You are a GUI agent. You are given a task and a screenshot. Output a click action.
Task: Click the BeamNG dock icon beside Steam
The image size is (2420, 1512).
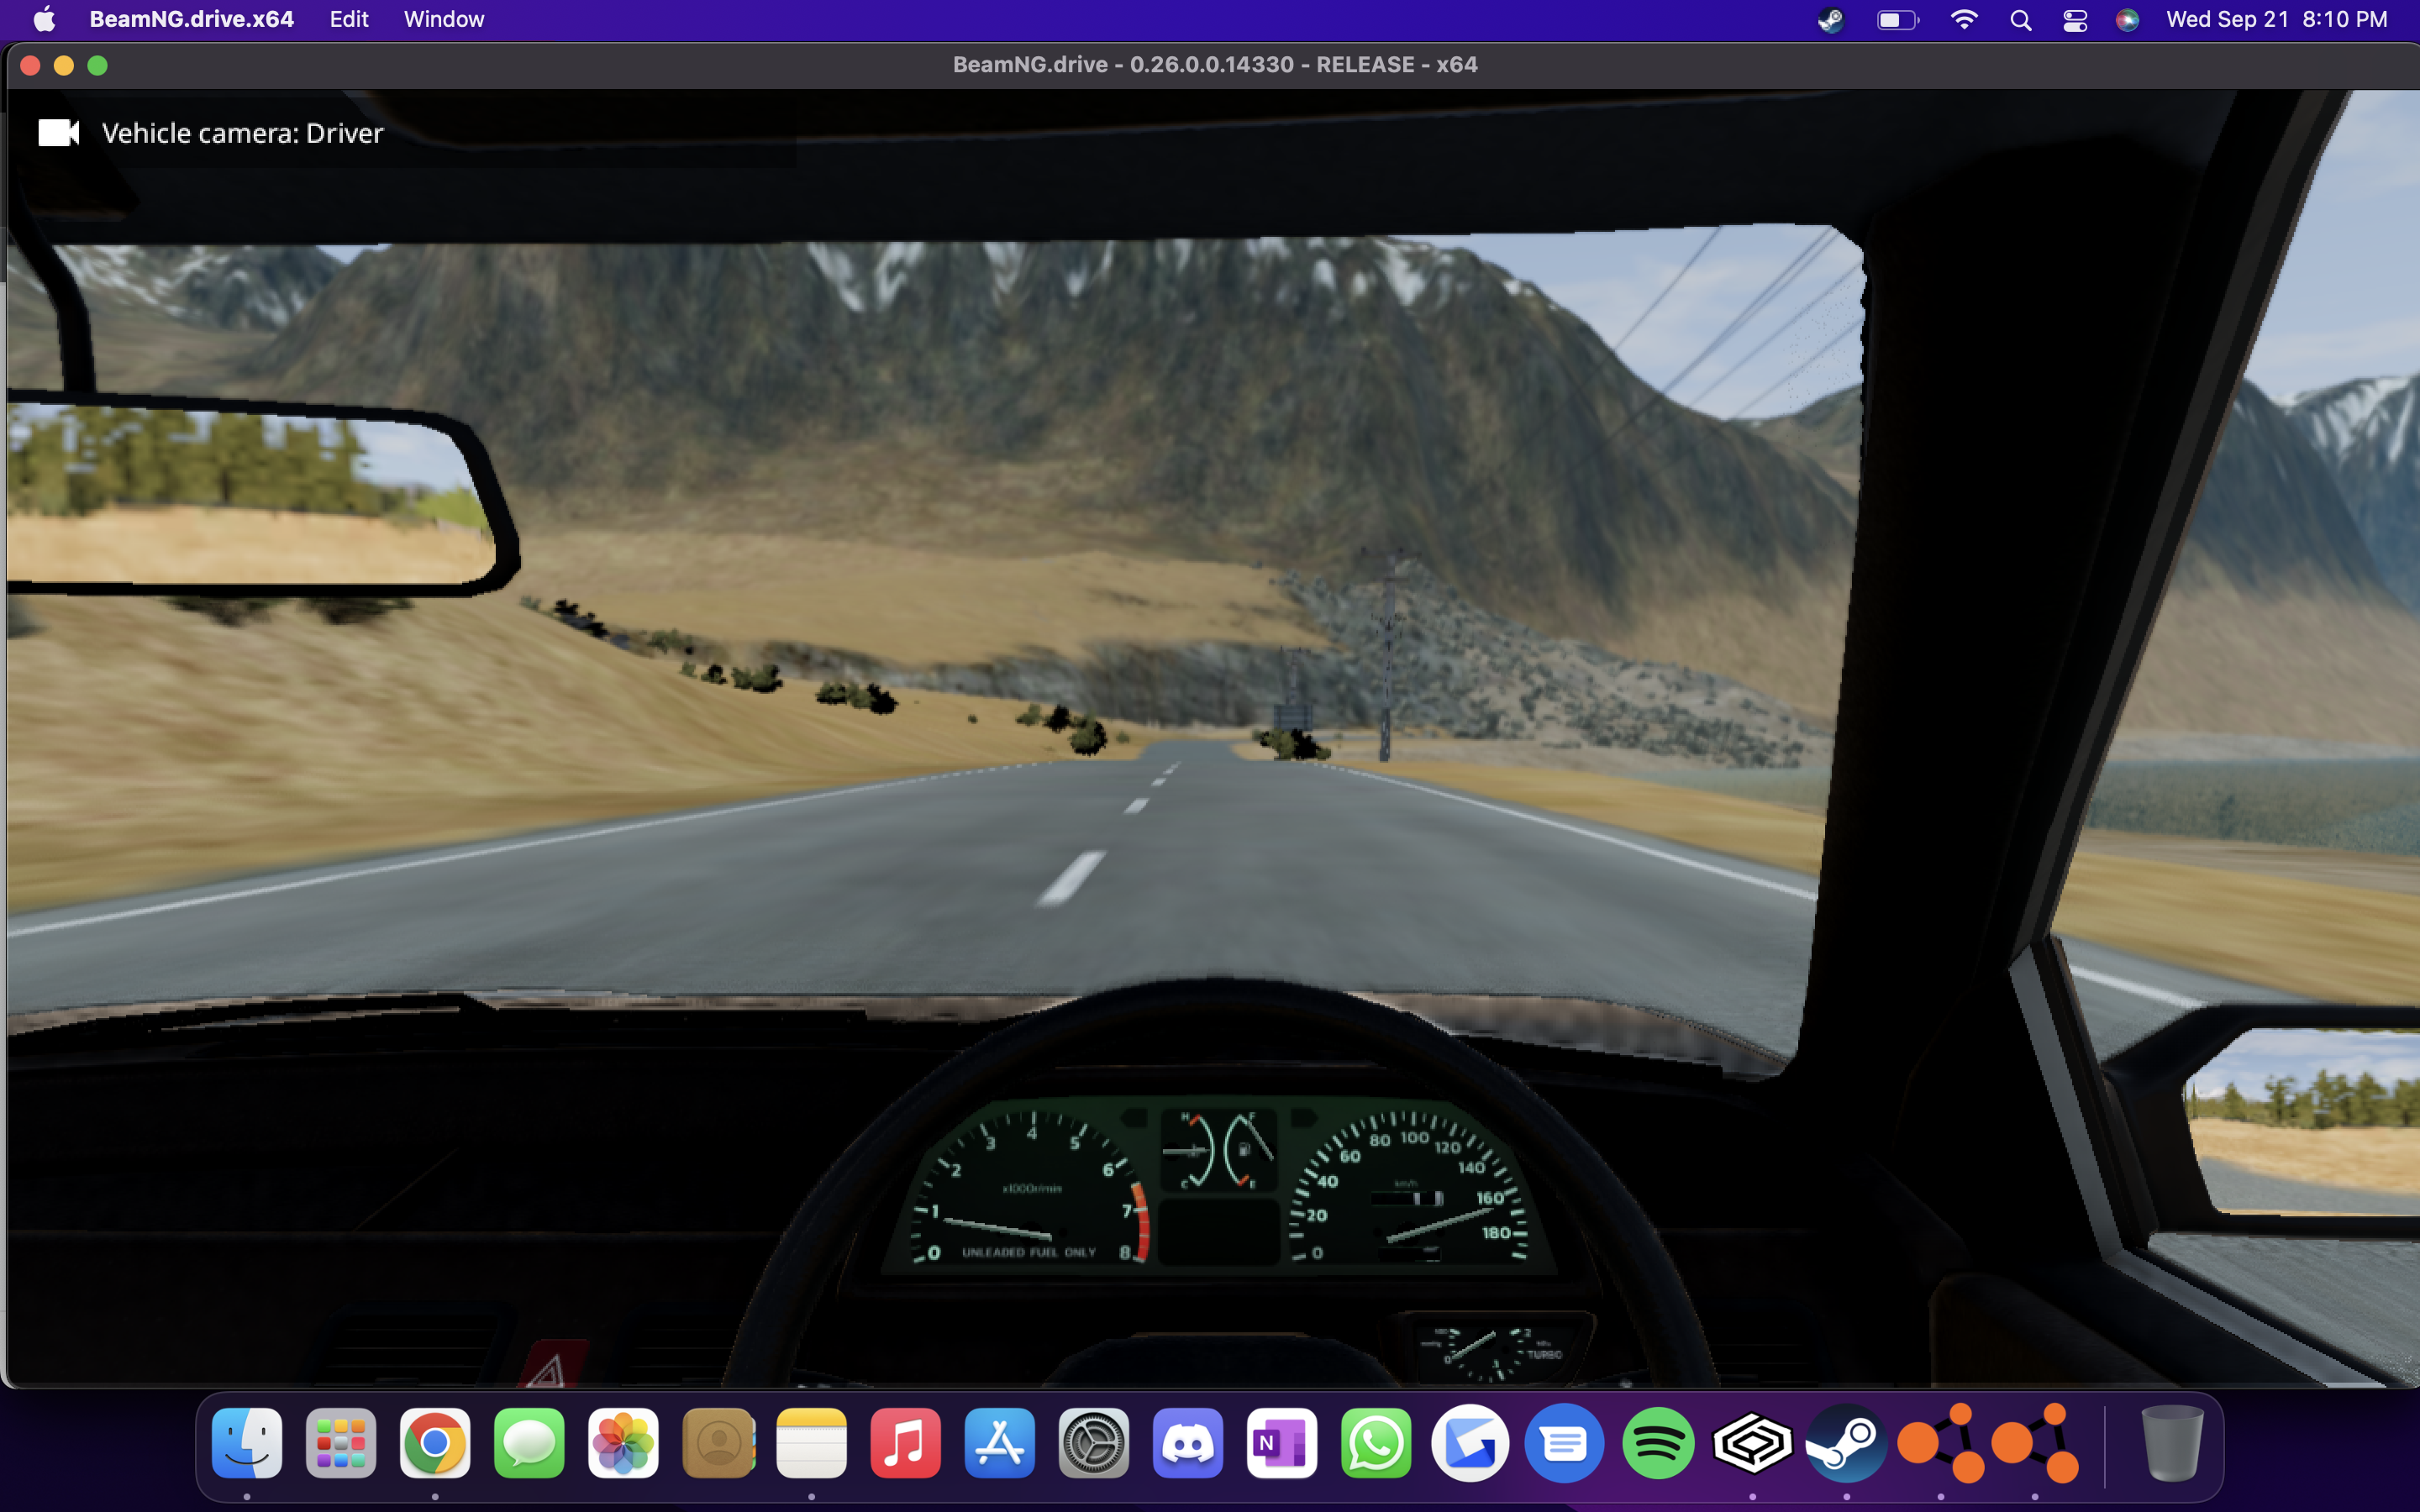tap(1940, 1443)
